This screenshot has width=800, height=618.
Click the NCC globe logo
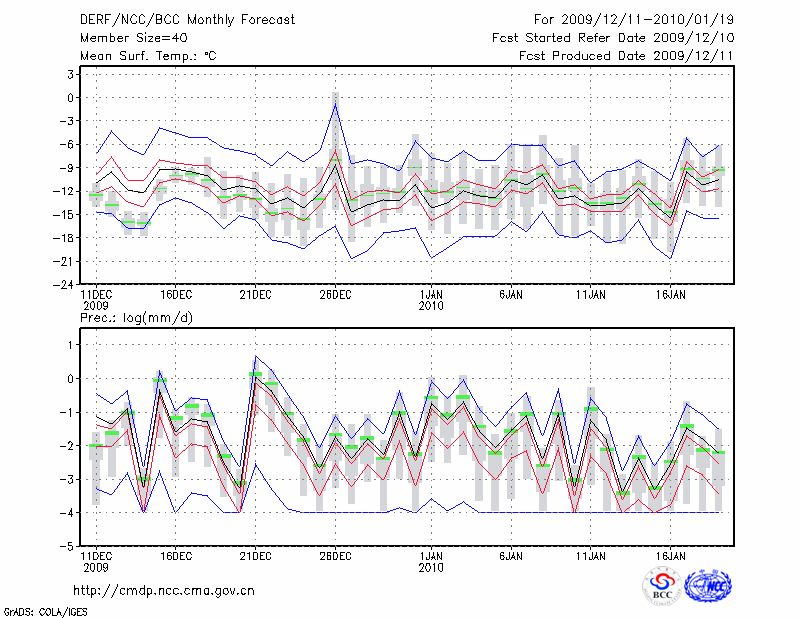(706, 586)
